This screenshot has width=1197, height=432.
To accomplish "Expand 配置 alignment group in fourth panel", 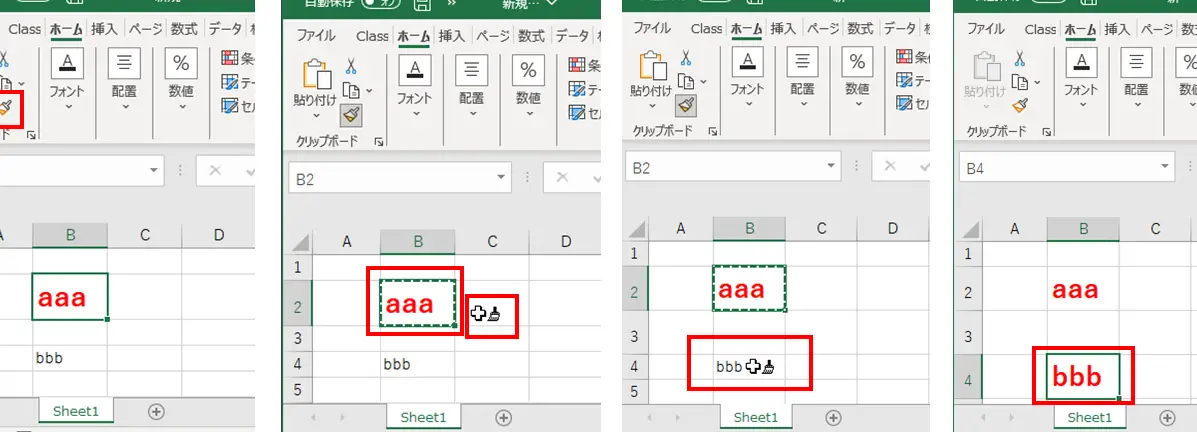I will [1137, 105].
